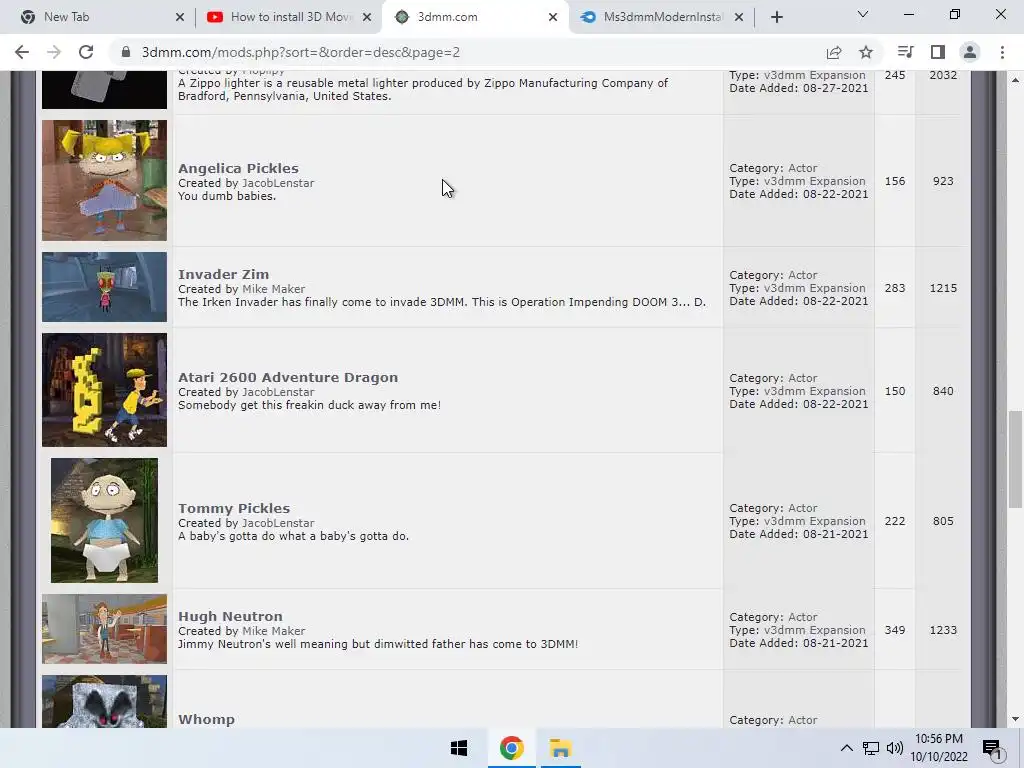Open the volume control tray icon

895,748
